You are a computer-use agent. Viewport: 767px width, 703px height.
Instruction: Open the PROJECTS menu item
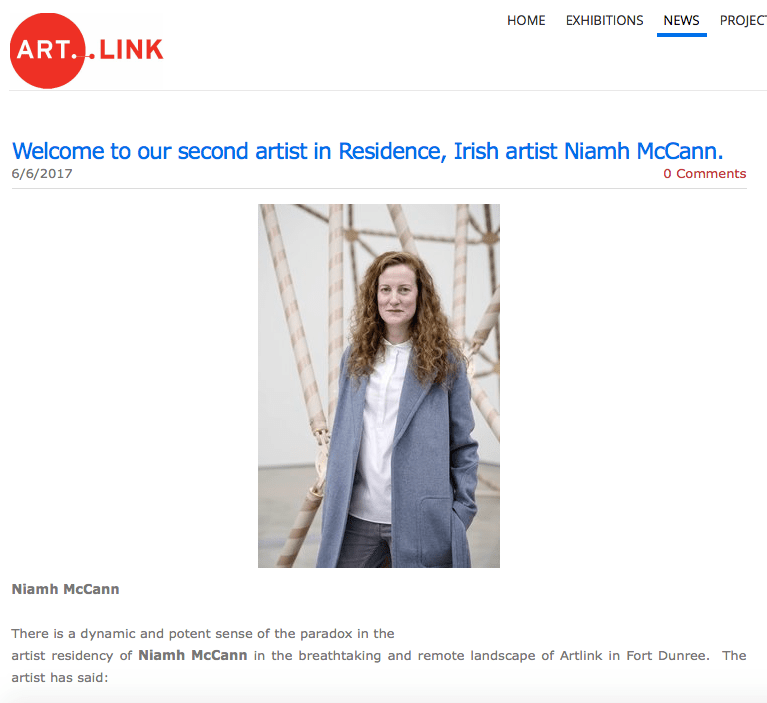pos(743,21)
